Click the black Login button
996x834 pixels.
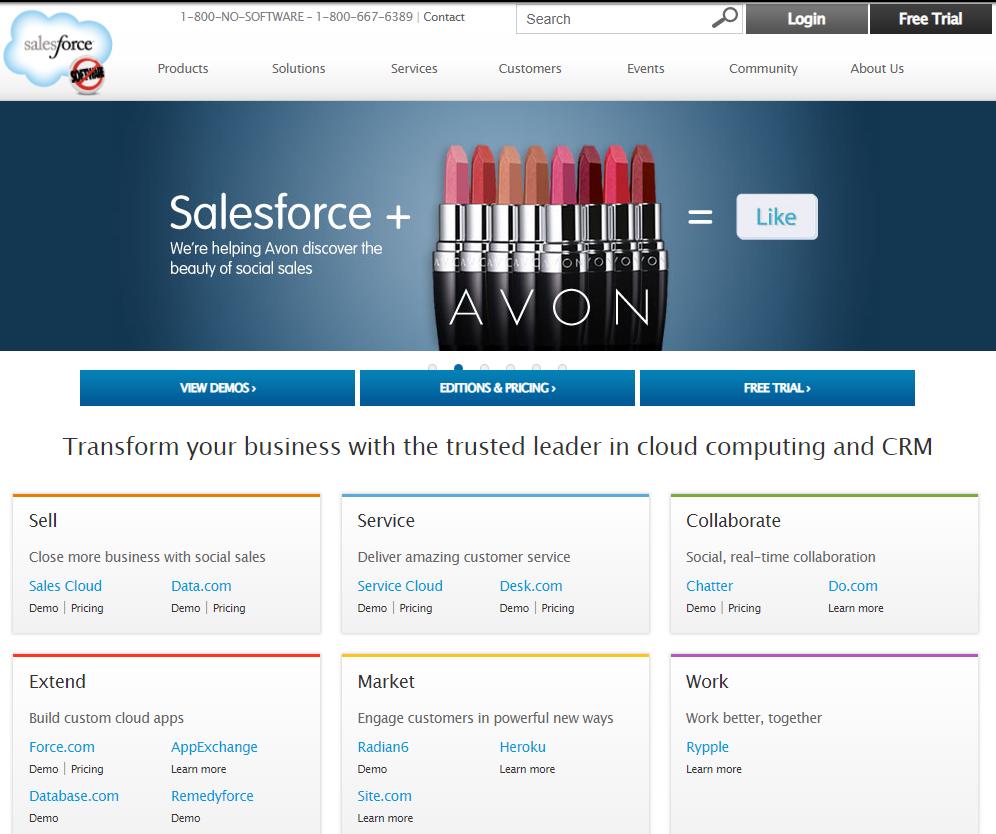(x=805, y=19)
